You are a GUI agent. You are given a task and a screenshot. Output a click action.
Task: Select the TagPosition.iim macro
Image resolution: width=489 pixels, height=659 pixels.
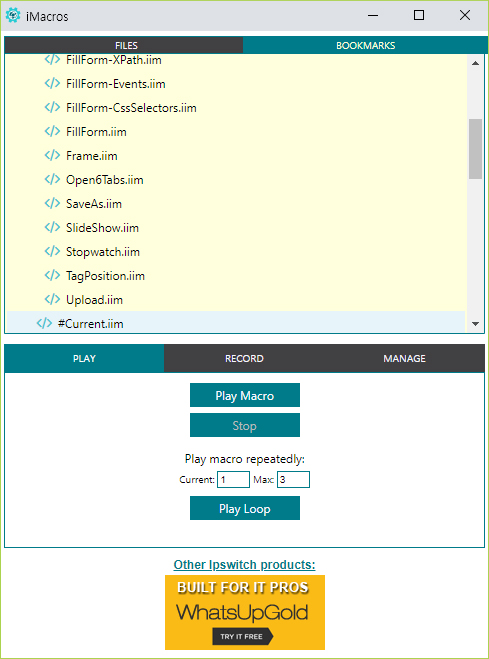(105, 275)
